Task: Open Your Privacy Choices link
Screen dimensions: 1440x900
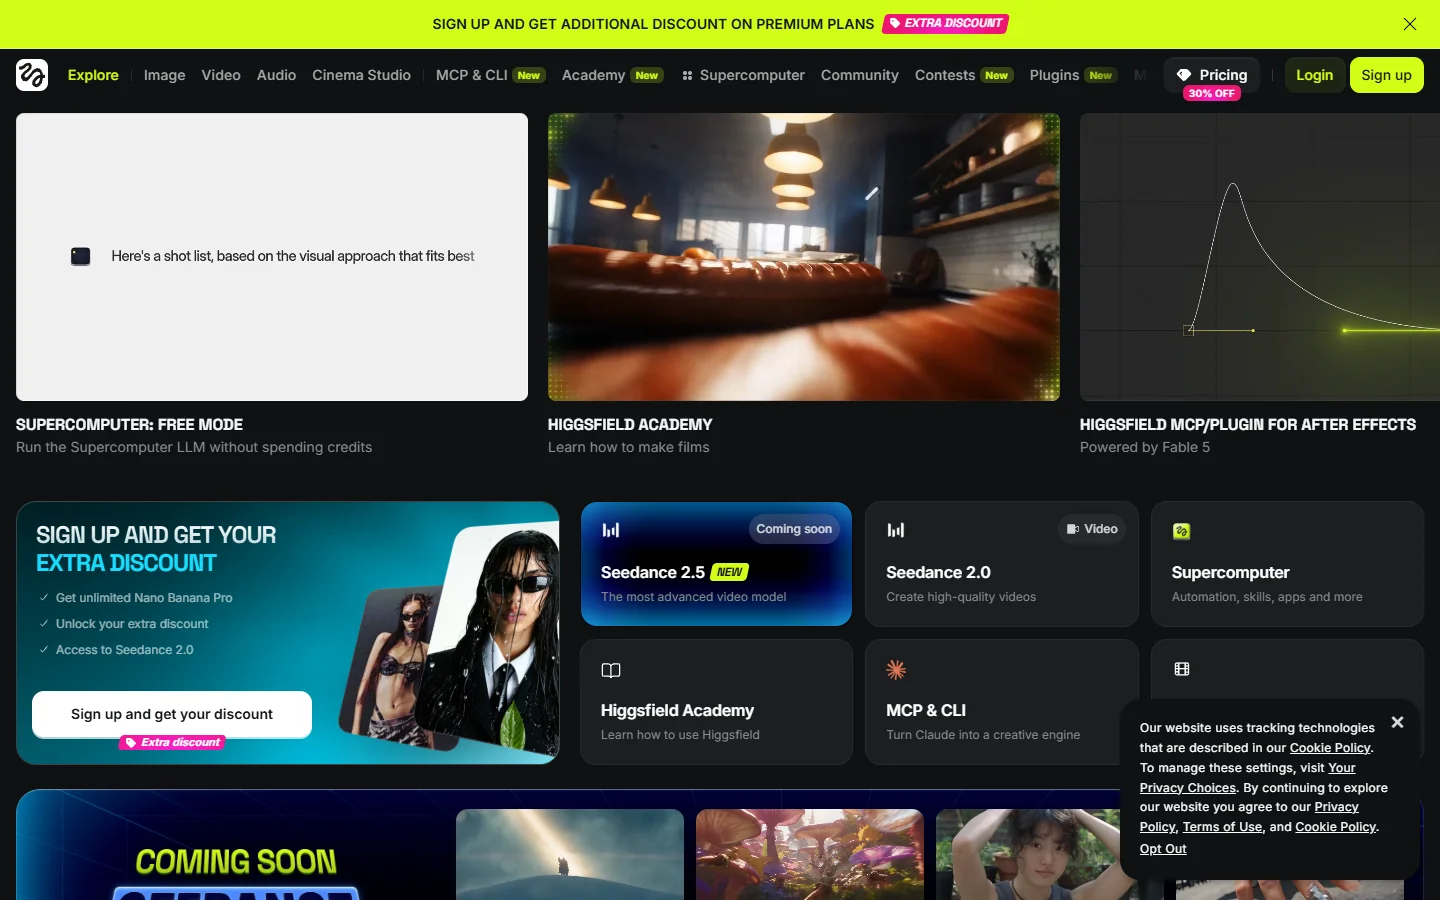Action: (1248, 778)
